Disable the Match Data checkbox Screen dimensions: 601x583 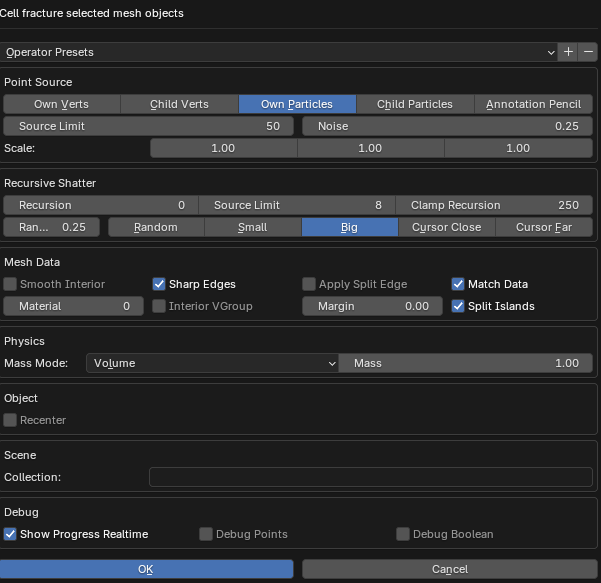click(459, 284)
